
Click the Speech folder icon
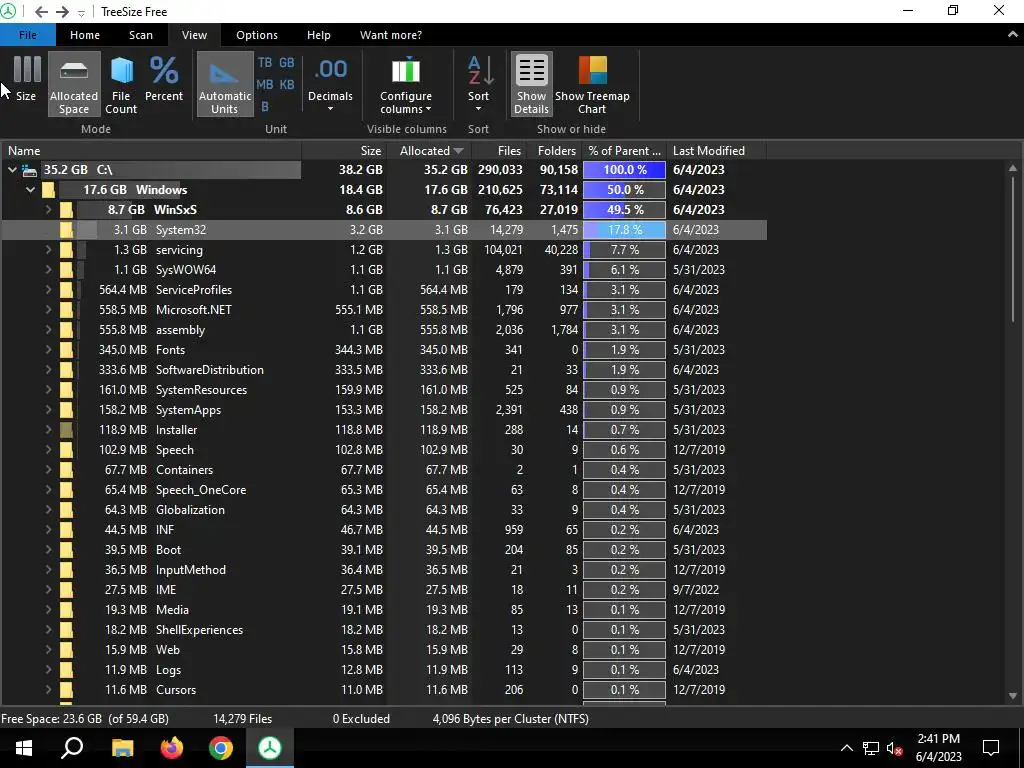tap(66, 450)
